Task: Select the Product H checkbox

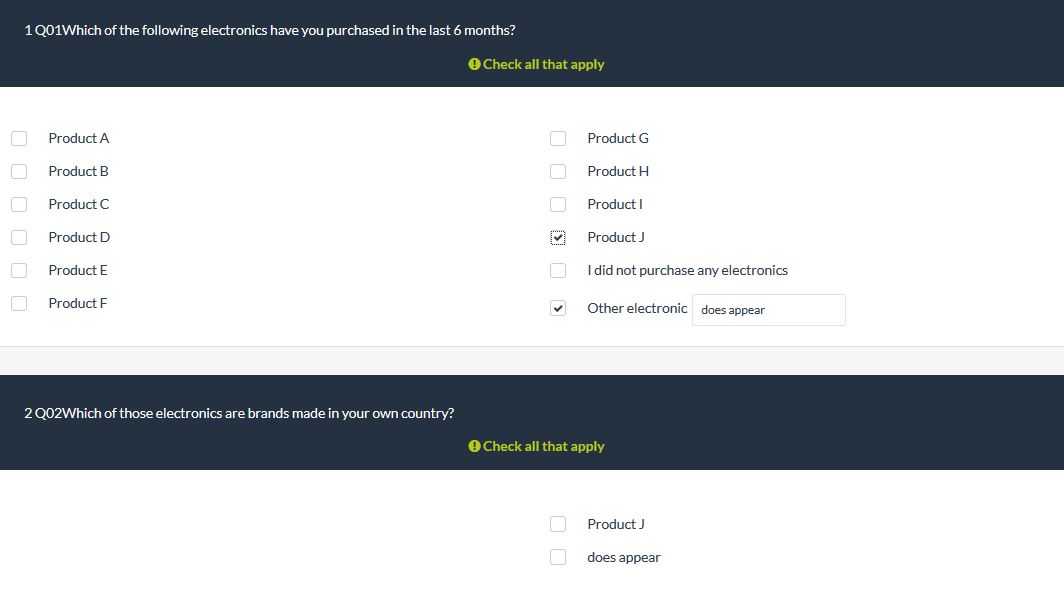Action: [558, 171]
